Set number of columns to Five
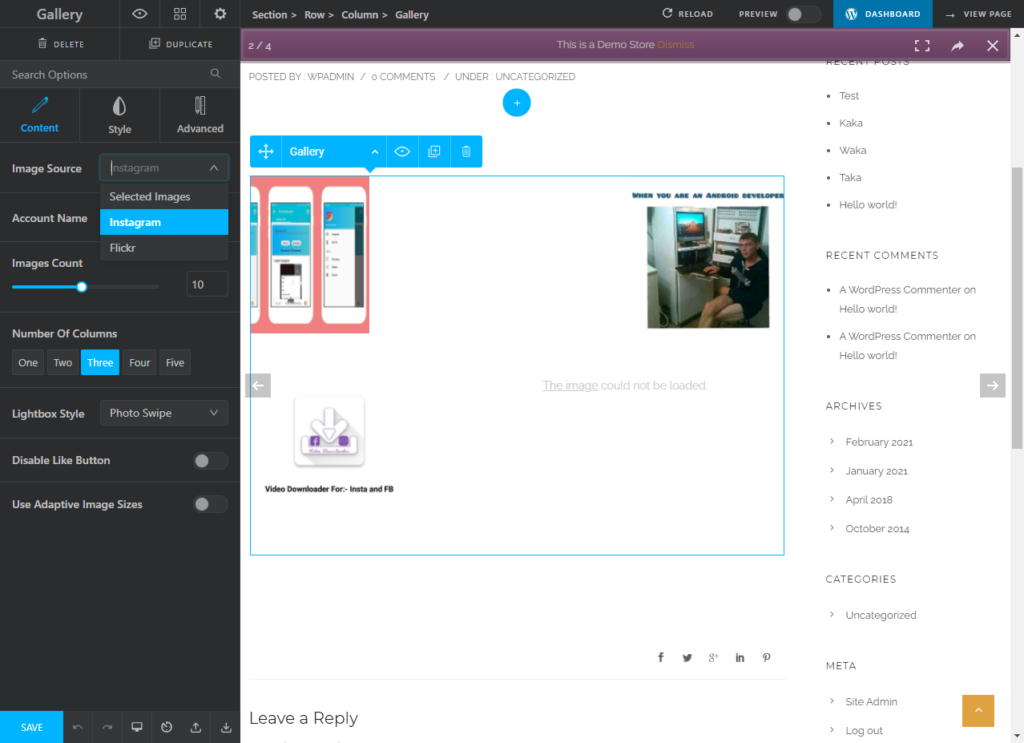The image size is (1024, 743). click(174, 362)
